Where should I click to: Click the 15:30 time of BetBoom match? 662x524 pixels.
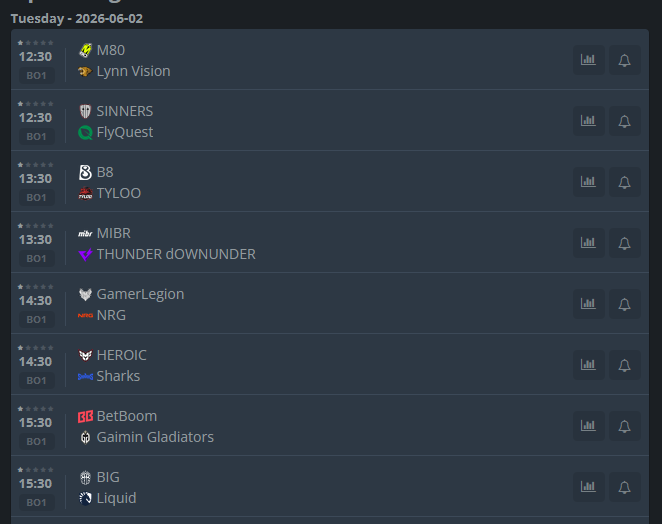click(35, 423)
